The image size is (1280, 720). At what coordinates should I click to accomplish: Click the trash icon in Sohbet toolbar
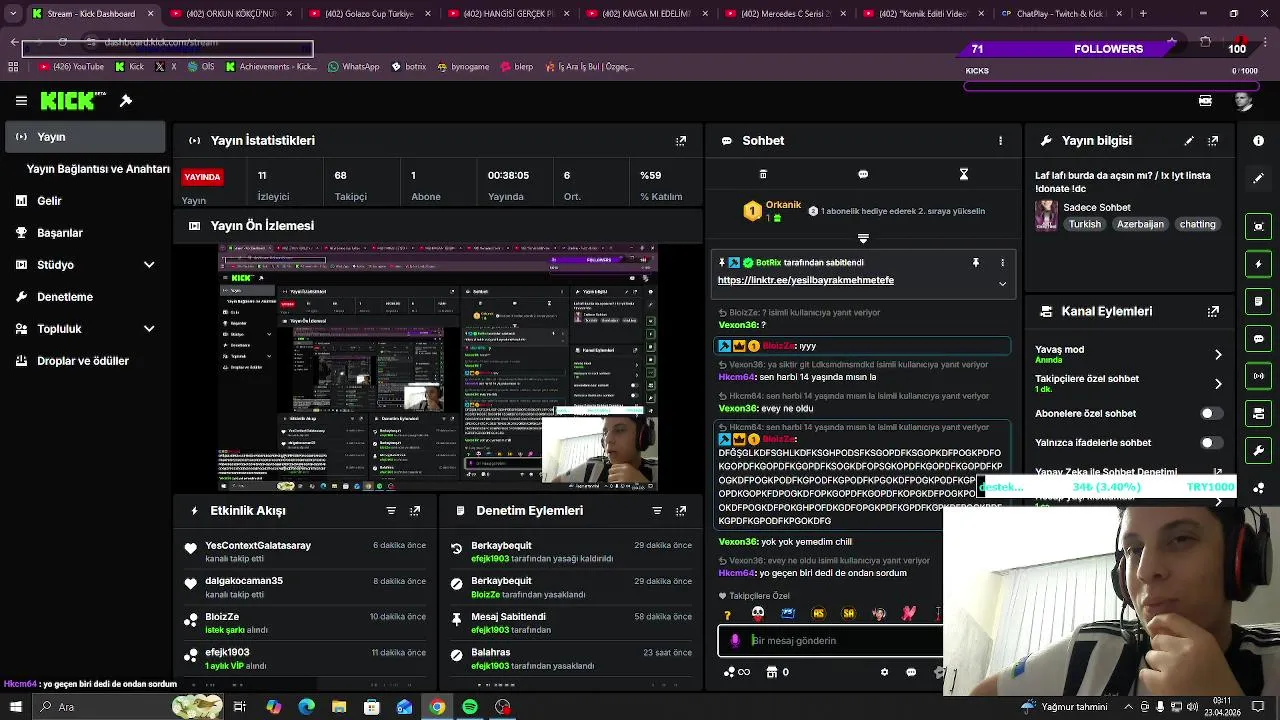point(763,174)
